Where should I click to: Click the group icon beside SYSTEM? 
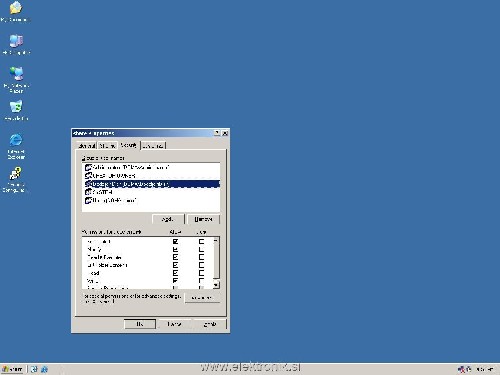(88, 192)
